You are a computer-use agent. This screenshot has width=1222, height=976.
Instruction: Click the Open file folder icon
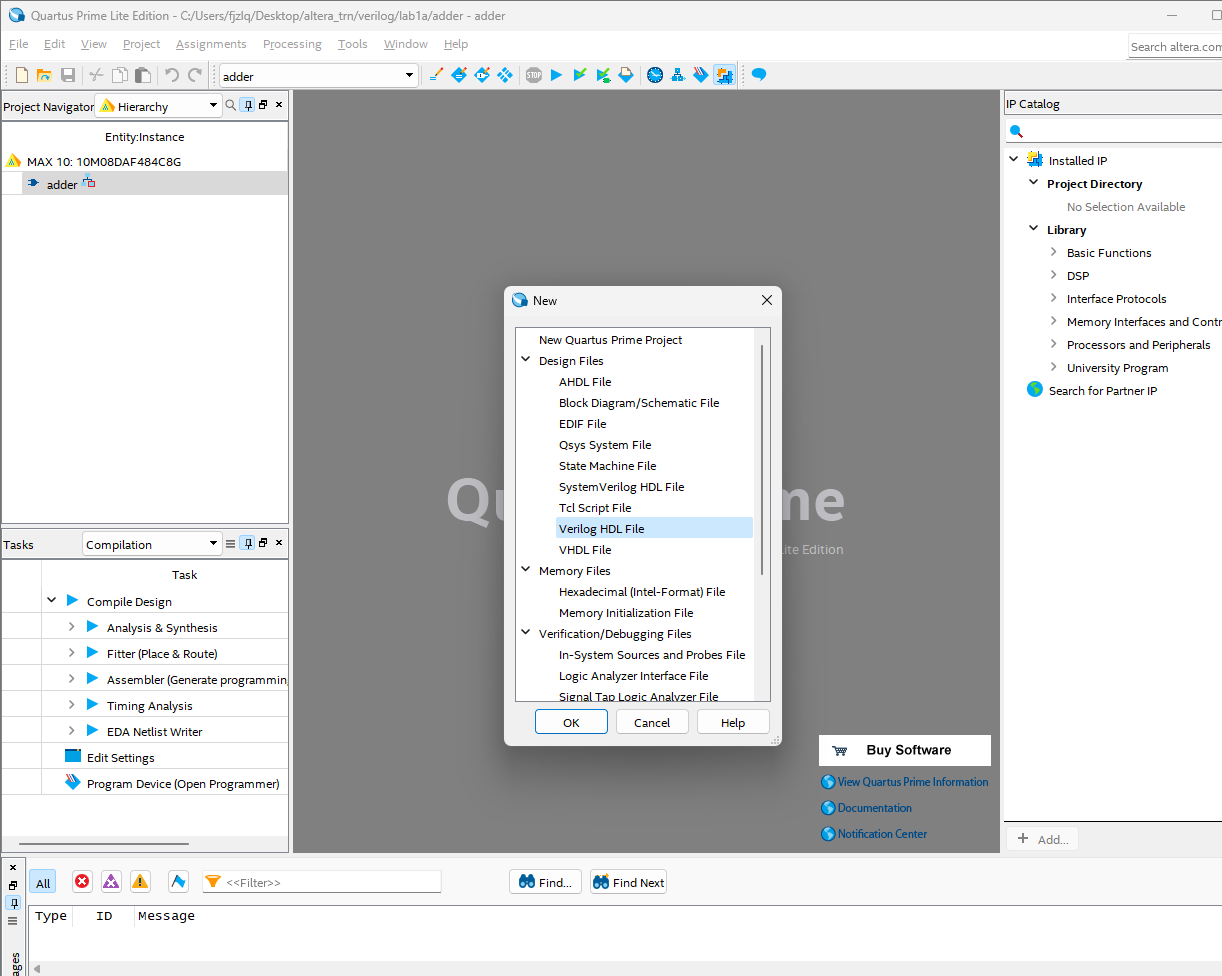point(44,75)
